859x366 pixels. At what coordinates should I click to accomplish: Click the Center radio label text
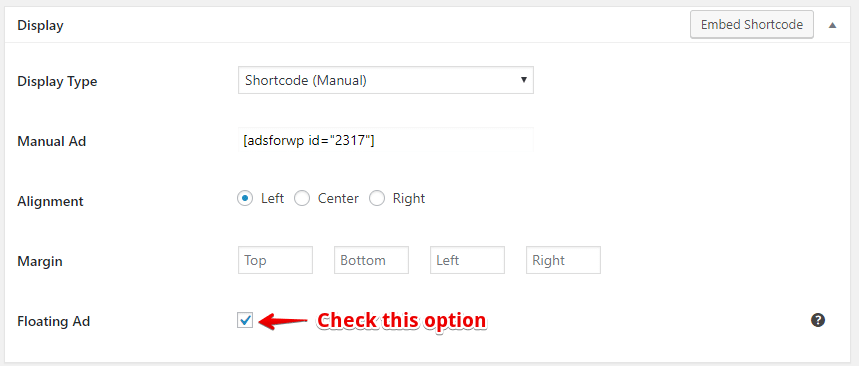click(338, 198)
